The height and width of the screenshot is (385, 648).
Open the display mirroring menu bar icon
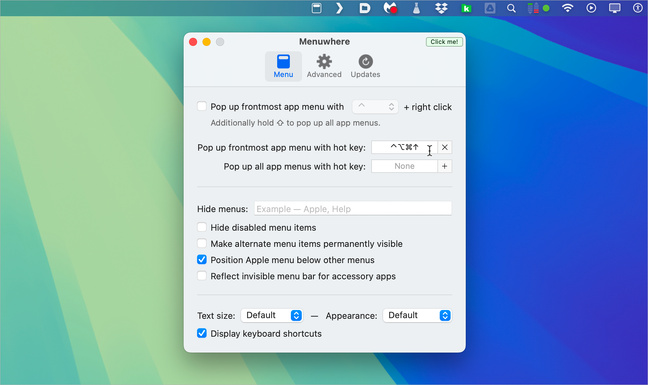(x=615, y=8)
